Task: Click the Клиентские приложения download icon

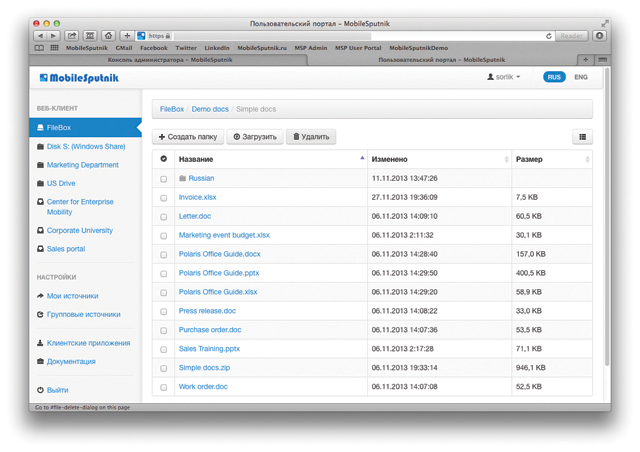Action: 40,343
